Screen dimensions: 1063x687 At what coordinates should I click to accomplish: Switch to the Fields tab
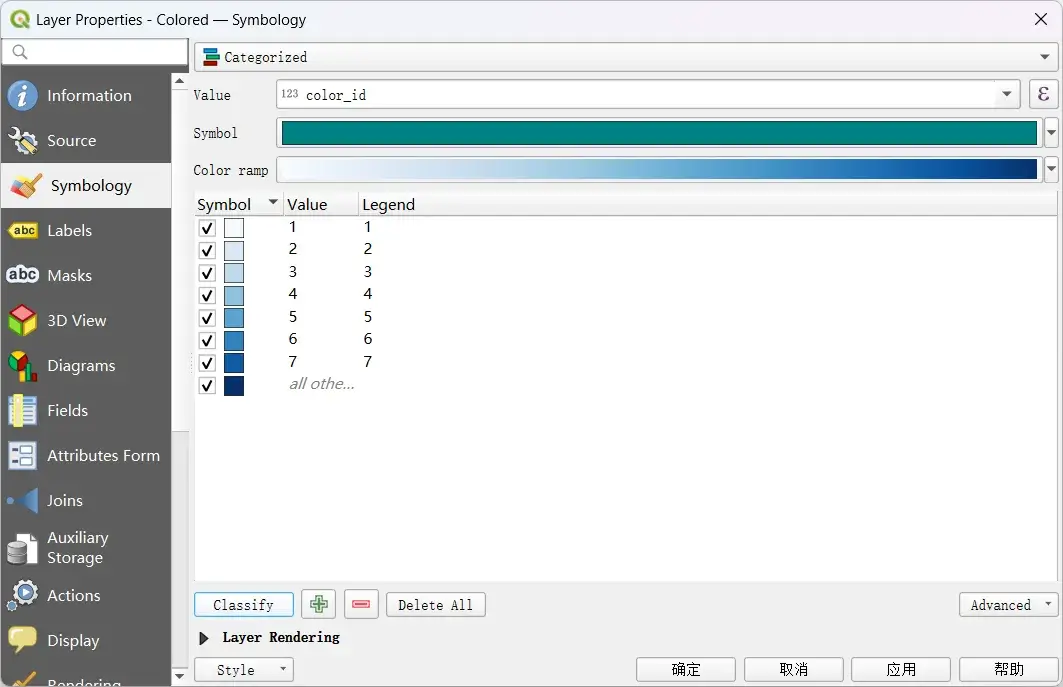[x=86, y=410]
